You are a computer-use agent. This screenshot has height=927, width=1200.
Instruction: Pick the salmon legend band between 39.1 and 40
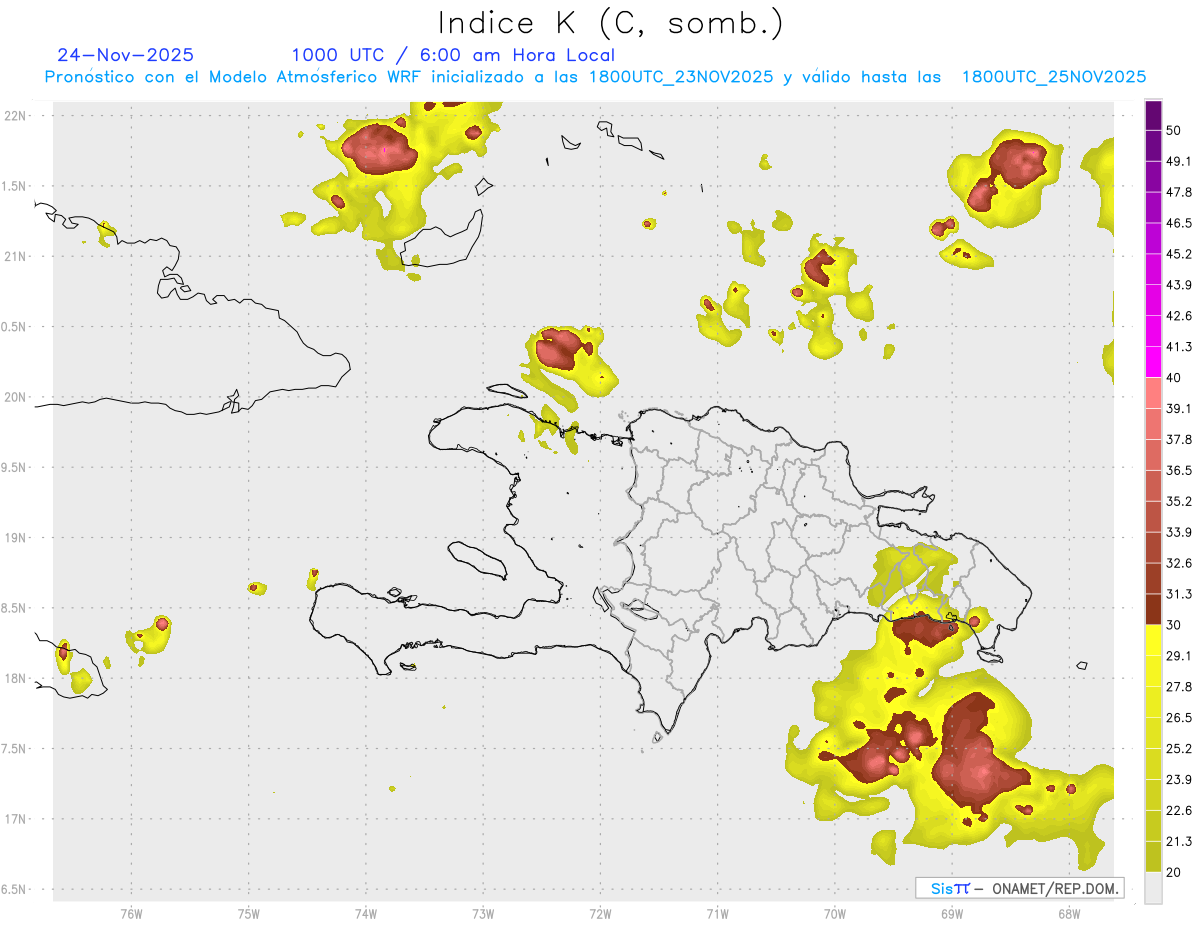[x=1153, y=392]
